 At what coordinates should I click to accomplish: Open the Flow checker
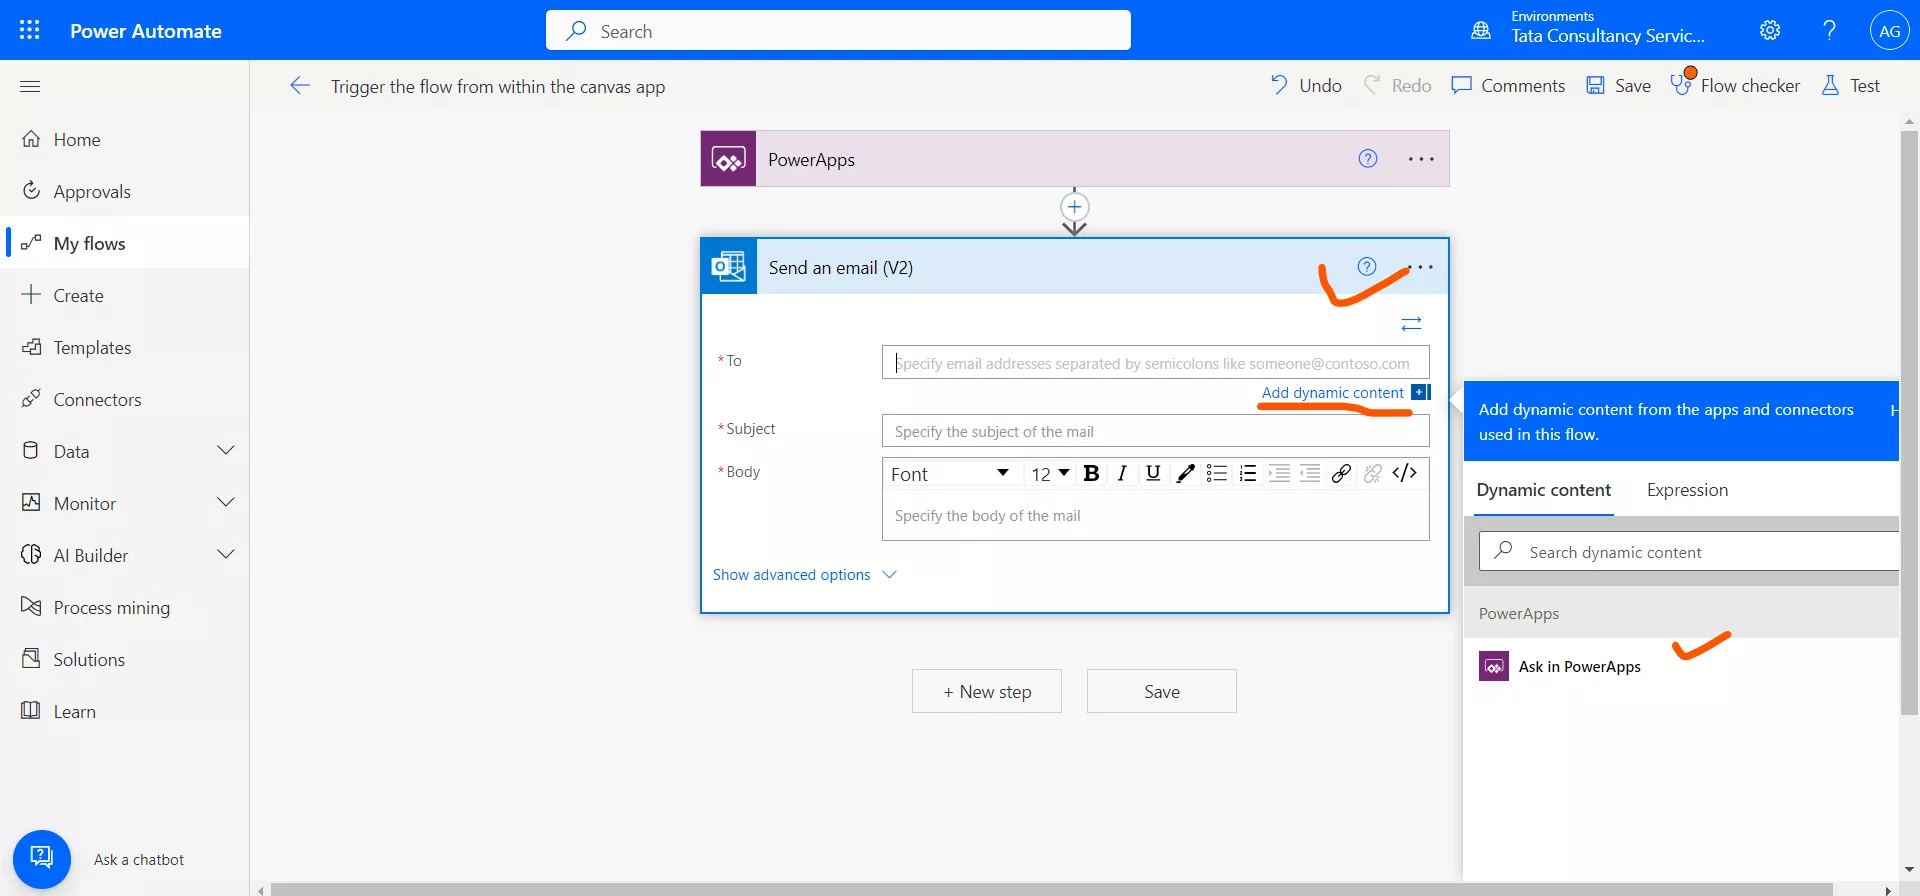[1735, 85]
